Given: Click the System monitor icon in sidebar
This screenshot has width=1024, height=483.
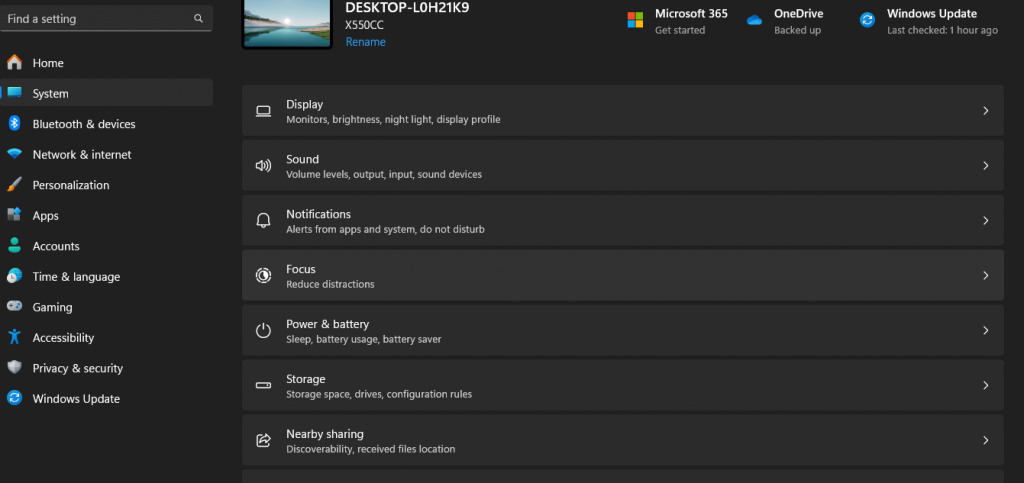Looking at the screenshot, I should (14, 93).
